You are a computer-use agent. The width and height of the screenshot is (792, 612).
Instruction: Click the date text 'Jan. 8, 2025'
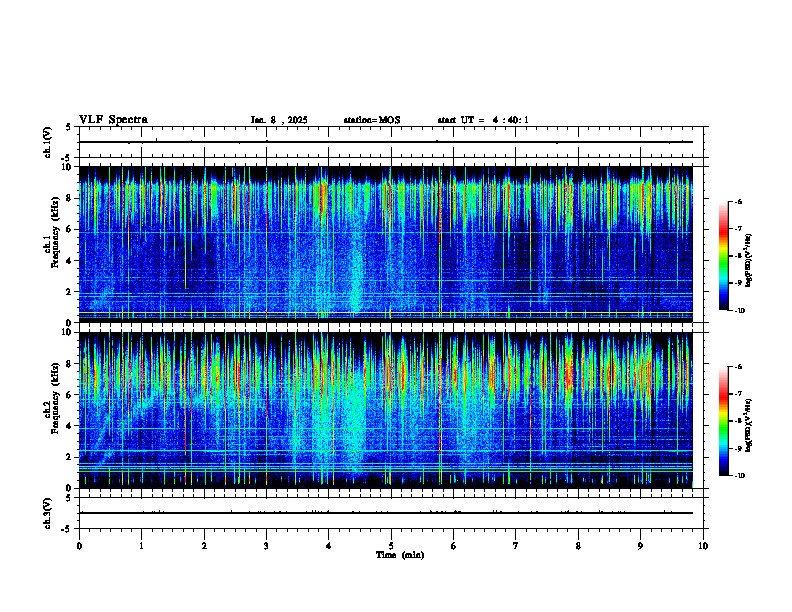[279, 120]
